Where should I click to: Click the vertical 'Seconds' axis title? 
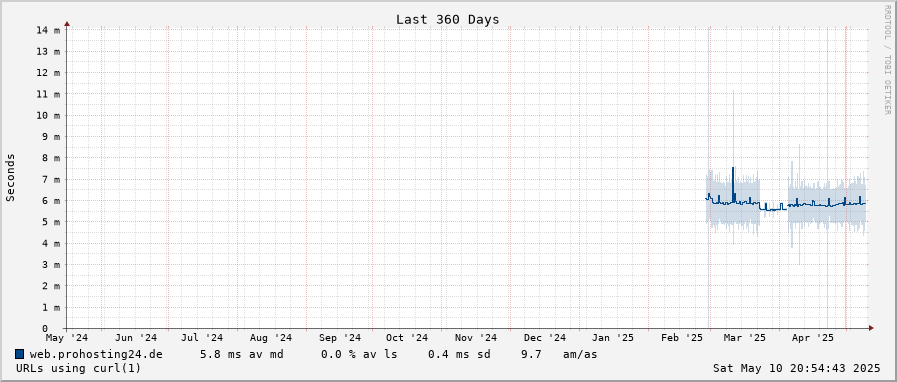10,177
